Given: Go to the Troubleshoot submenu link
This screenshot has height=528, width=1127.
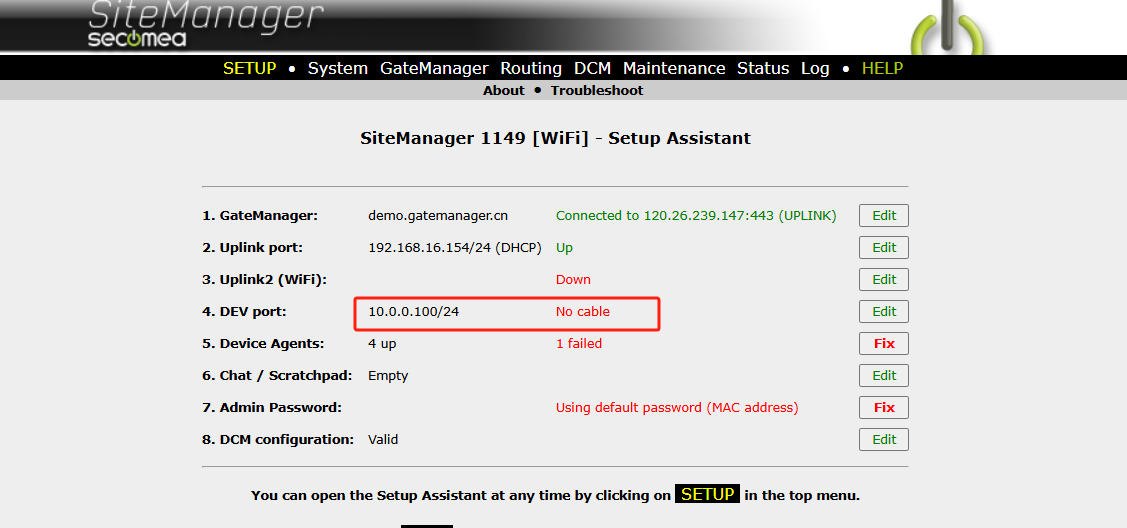Looking at the screenshot, I should (597, 91).
